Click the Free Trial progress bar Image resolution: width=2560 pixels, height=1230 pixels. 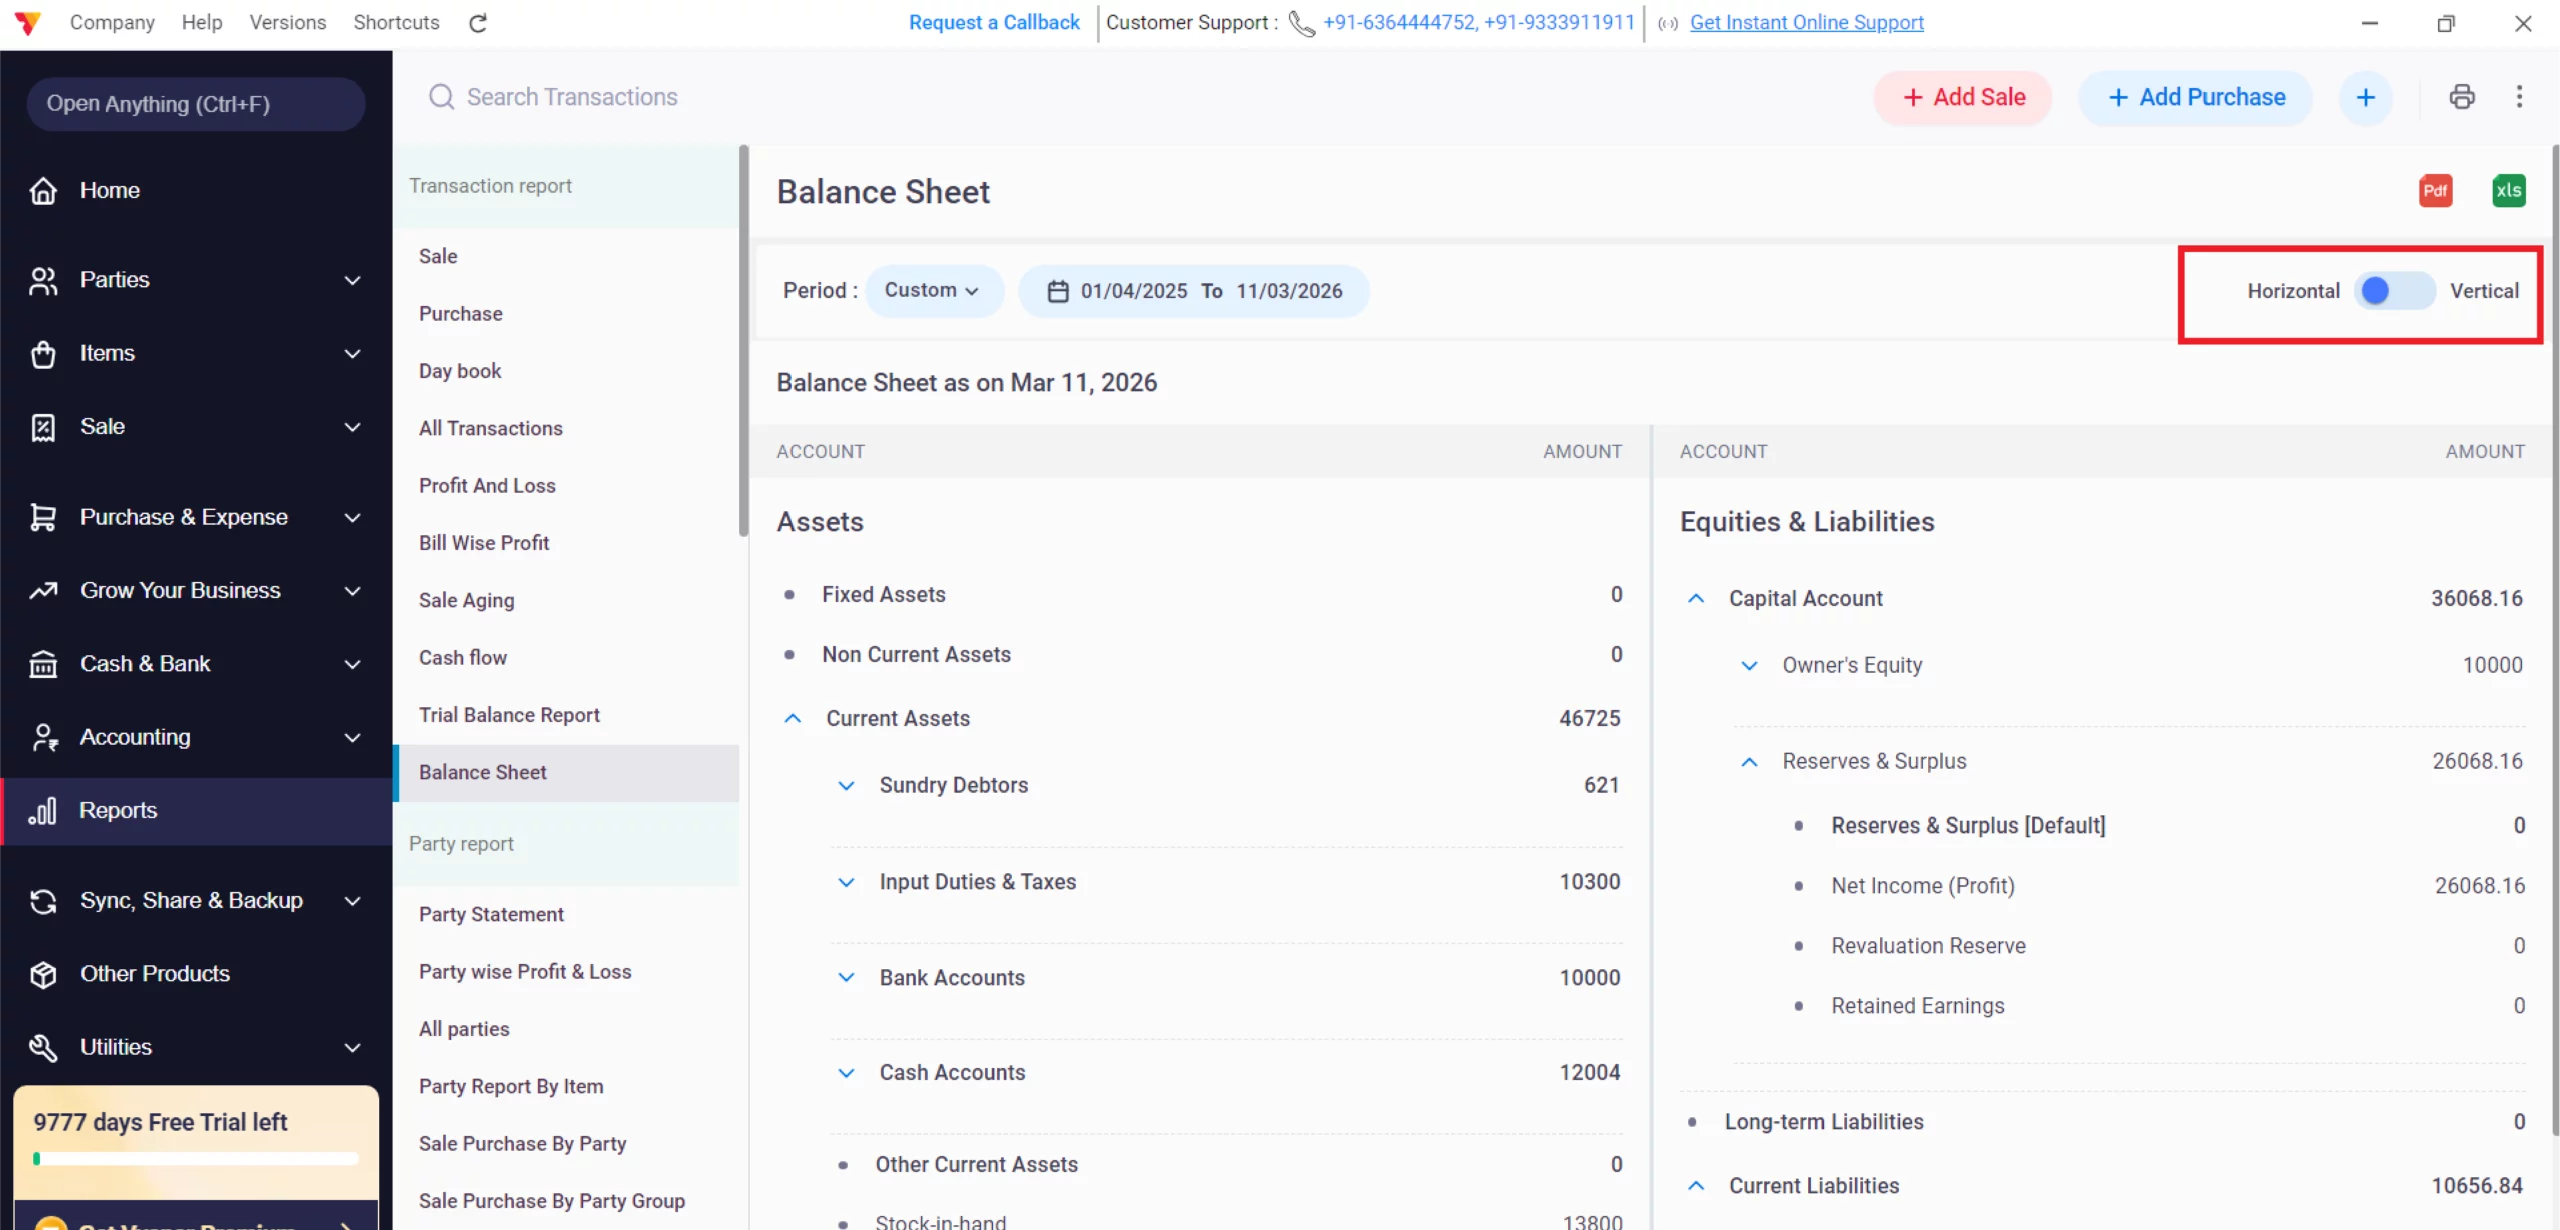[196, 1159]
